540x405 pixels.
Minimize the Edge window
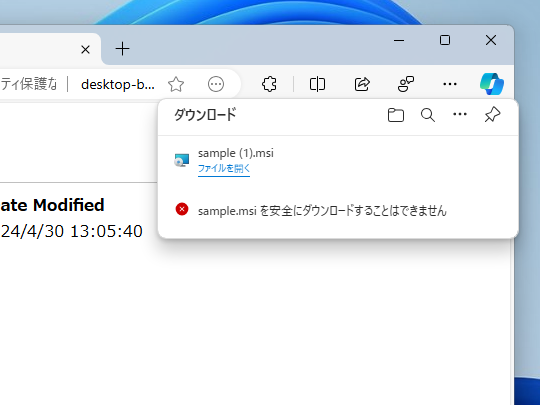pos(399,41)
